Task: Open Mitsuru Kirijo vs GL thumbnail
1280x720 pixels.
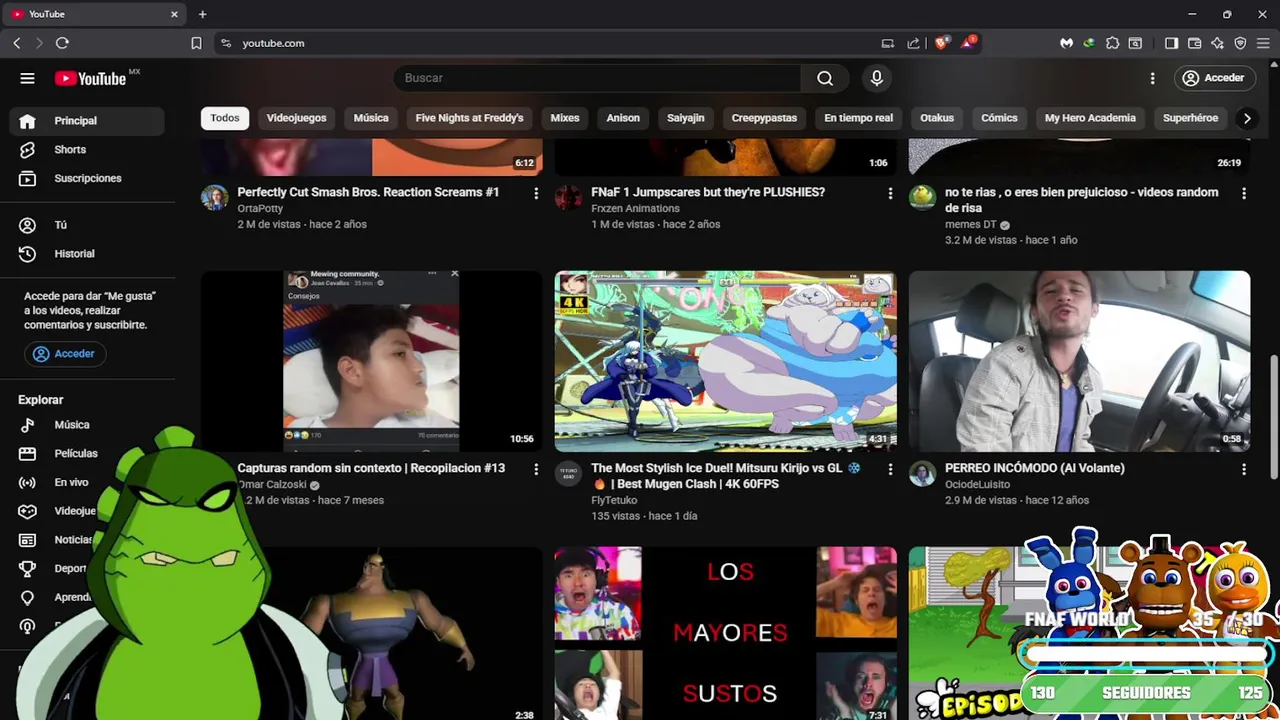Action: point(726,361)
